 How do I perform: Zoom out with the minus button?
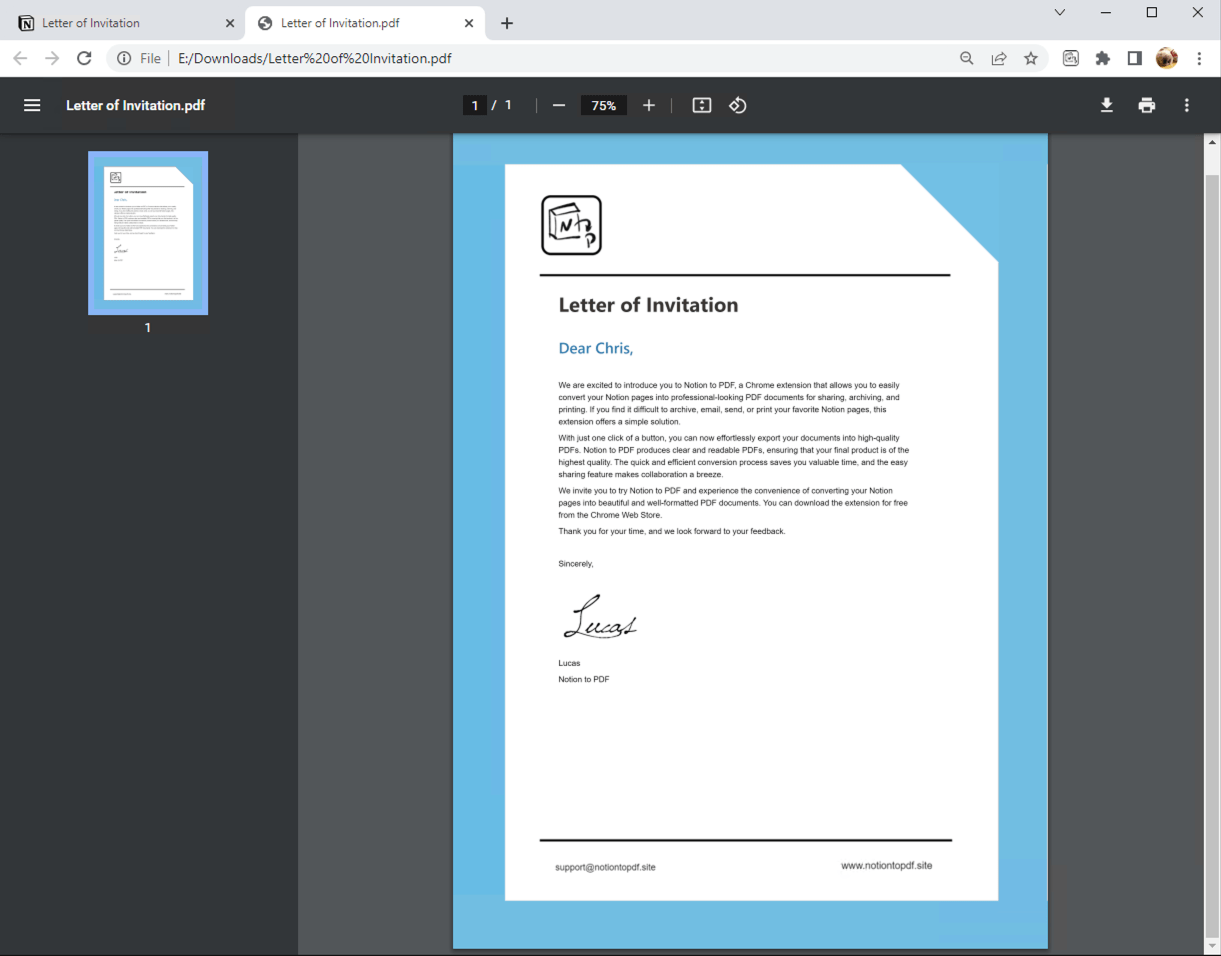coord(559,105)
